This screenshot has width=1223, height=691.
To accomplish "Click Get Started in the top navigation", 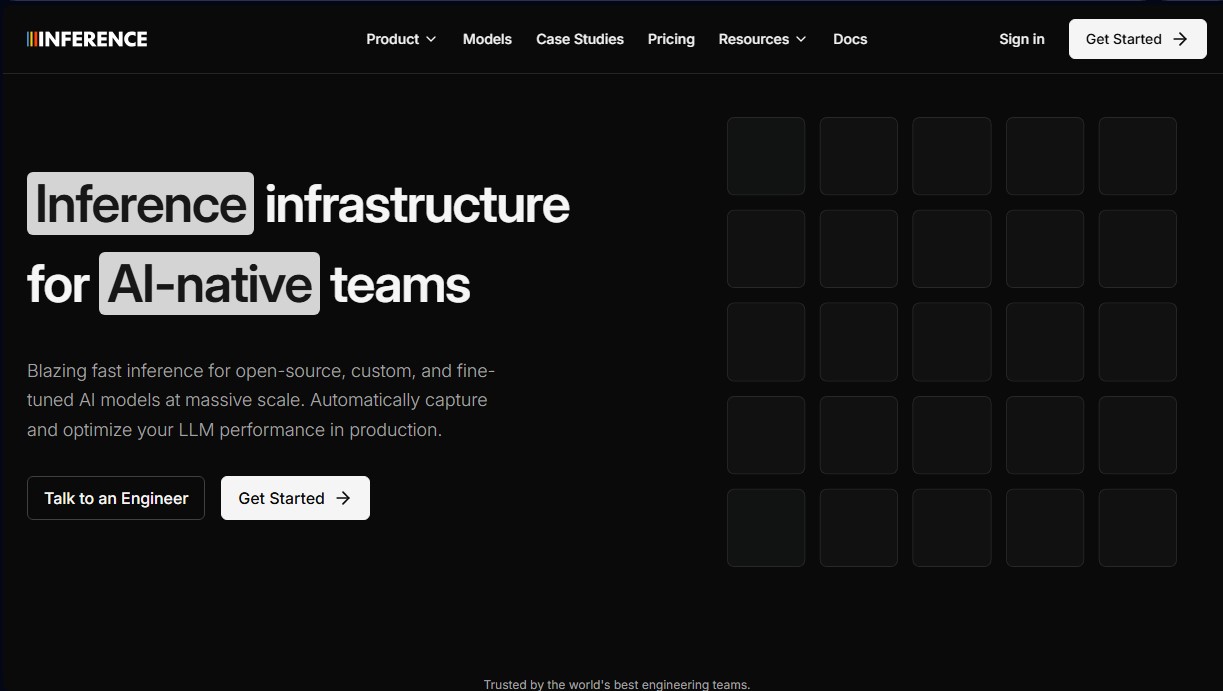I will [x=1137, y=39].
